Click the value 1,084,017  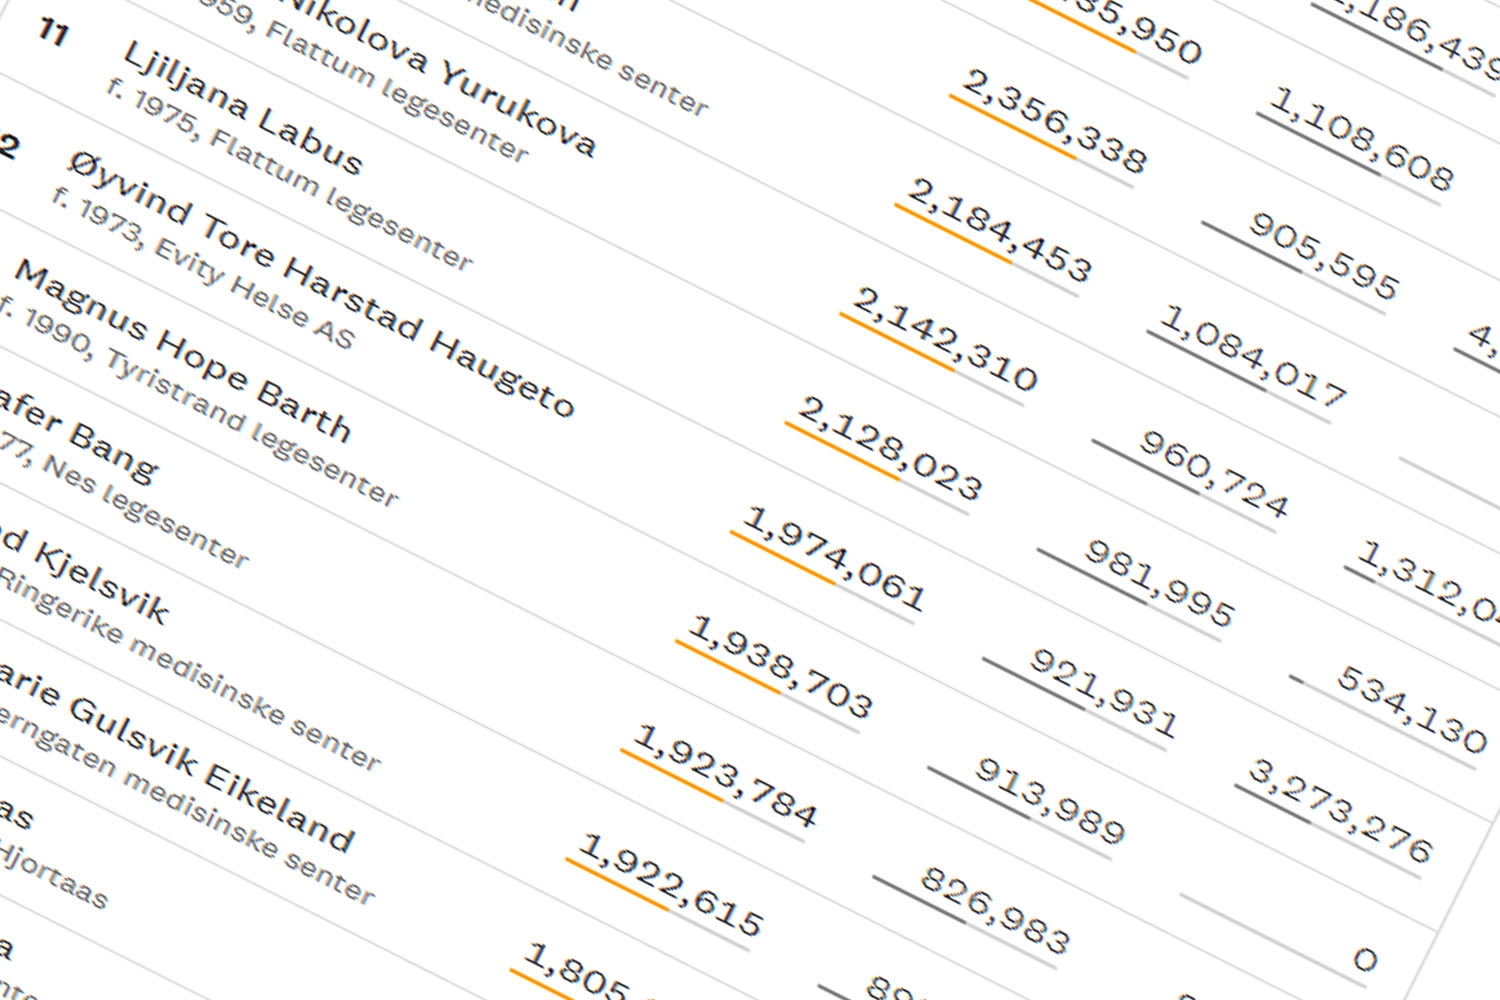click(x=1252, y=357)
